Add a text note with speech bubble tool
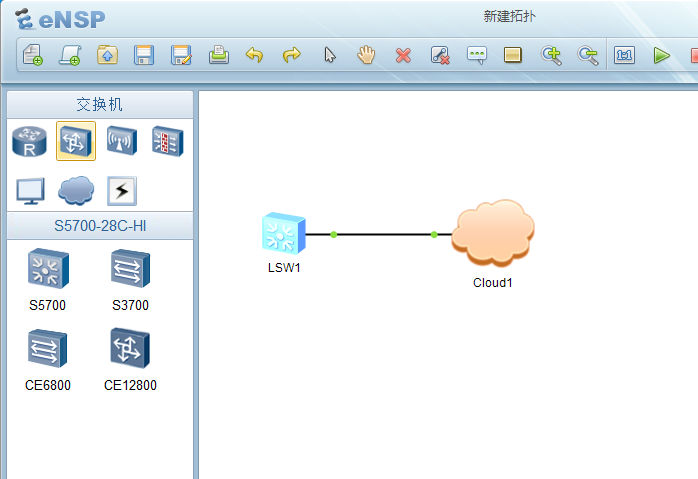The image size is (698, 479). click(x=477, y=55)
